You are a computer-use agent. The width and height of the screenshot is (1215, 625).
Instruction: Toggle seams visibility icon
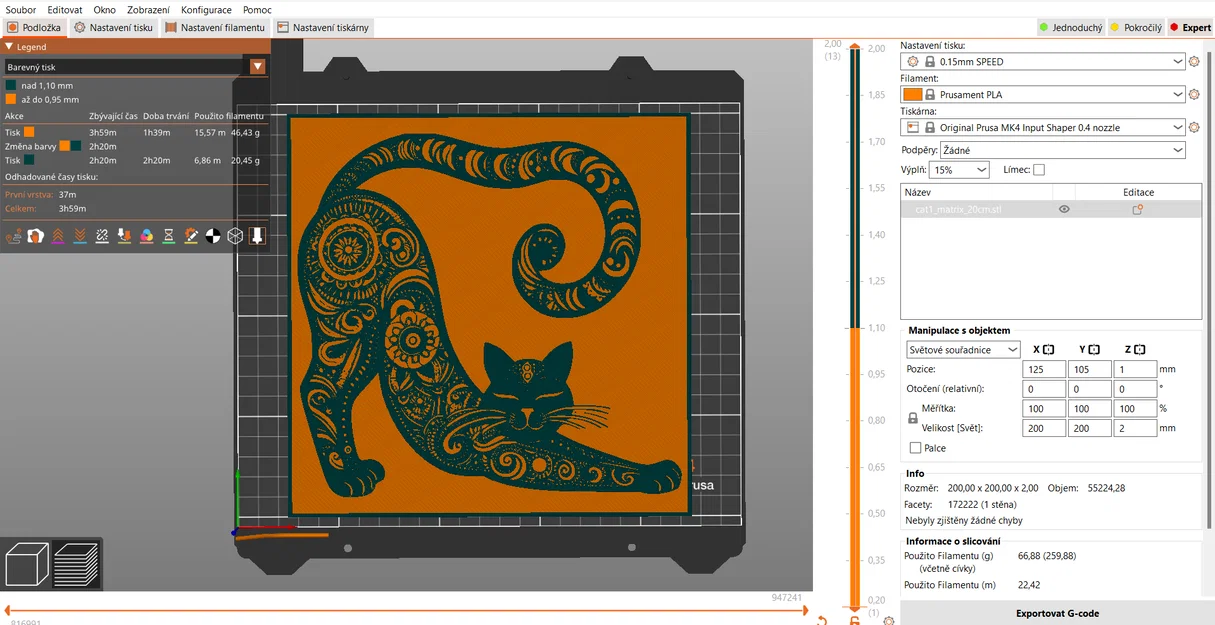(x=102, y=236)
